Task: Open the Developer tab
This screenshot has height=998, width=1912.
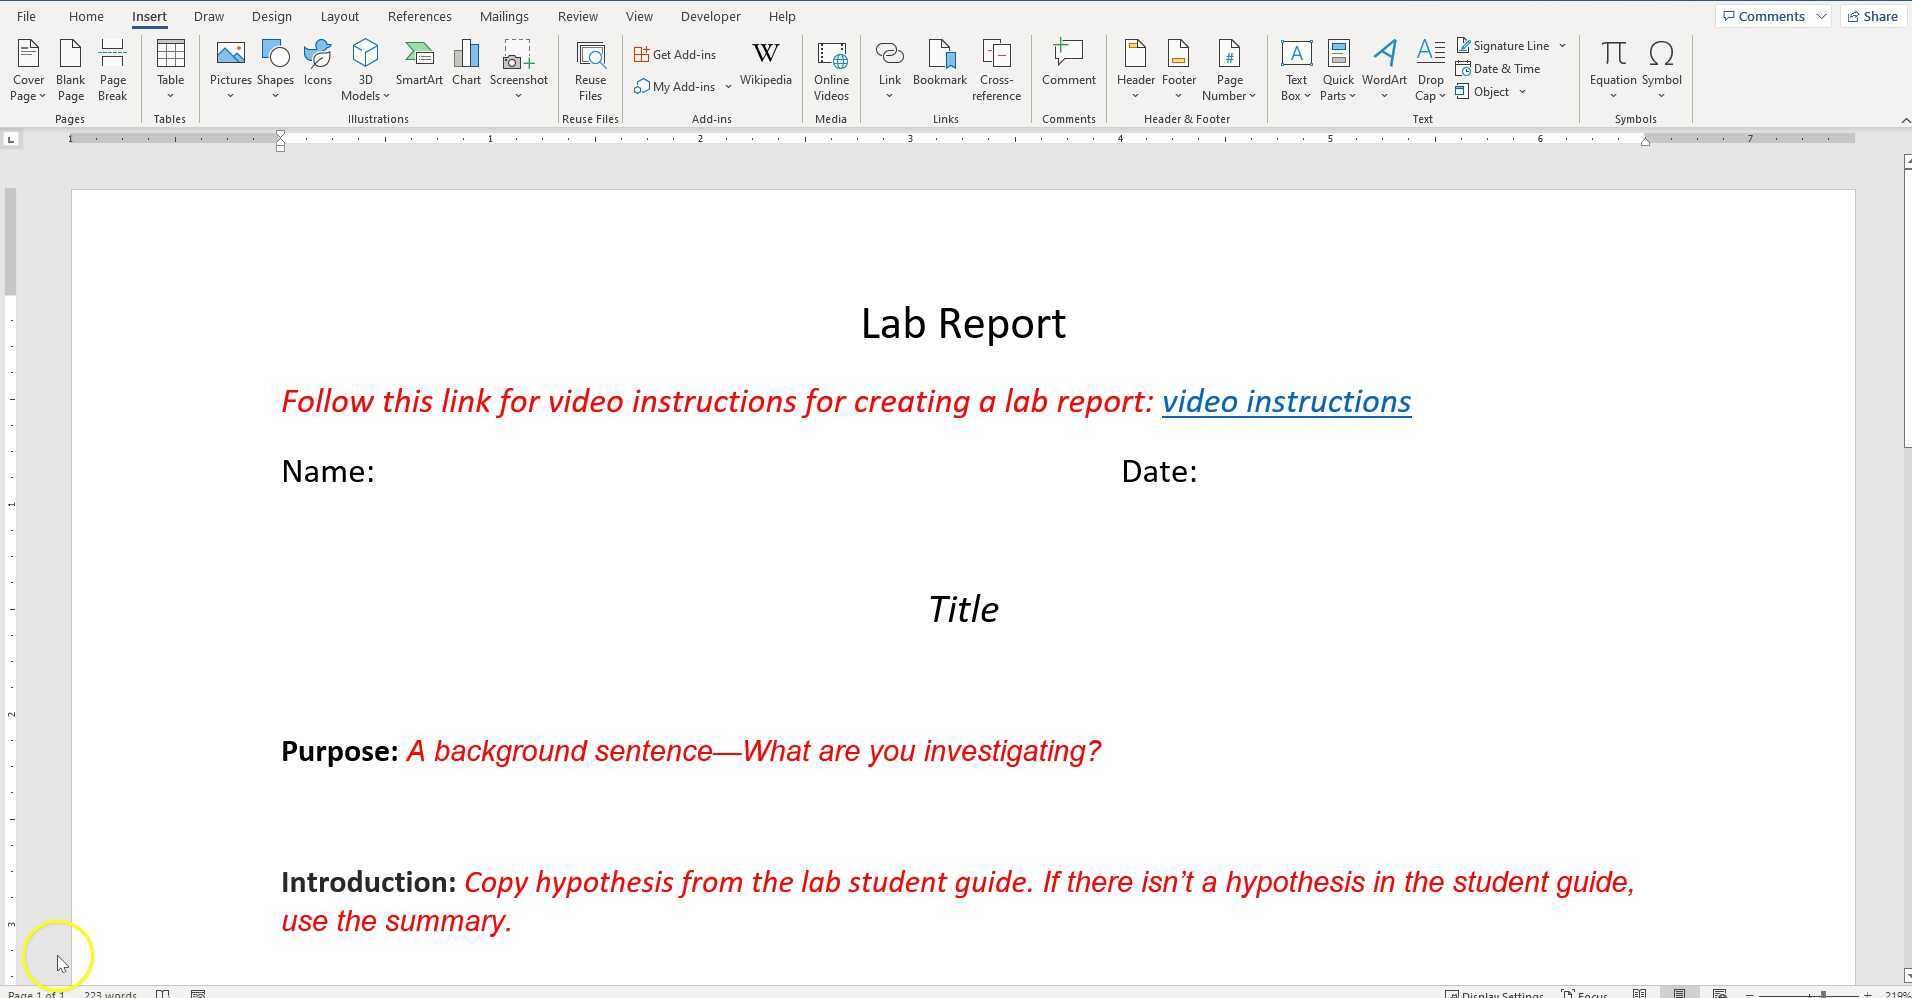Action: pyautogui.click(x=710, y=16)
